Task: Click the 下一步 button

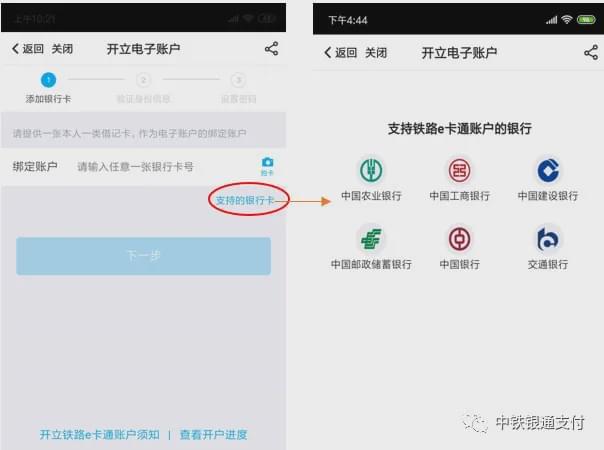Action: [143, 256]
